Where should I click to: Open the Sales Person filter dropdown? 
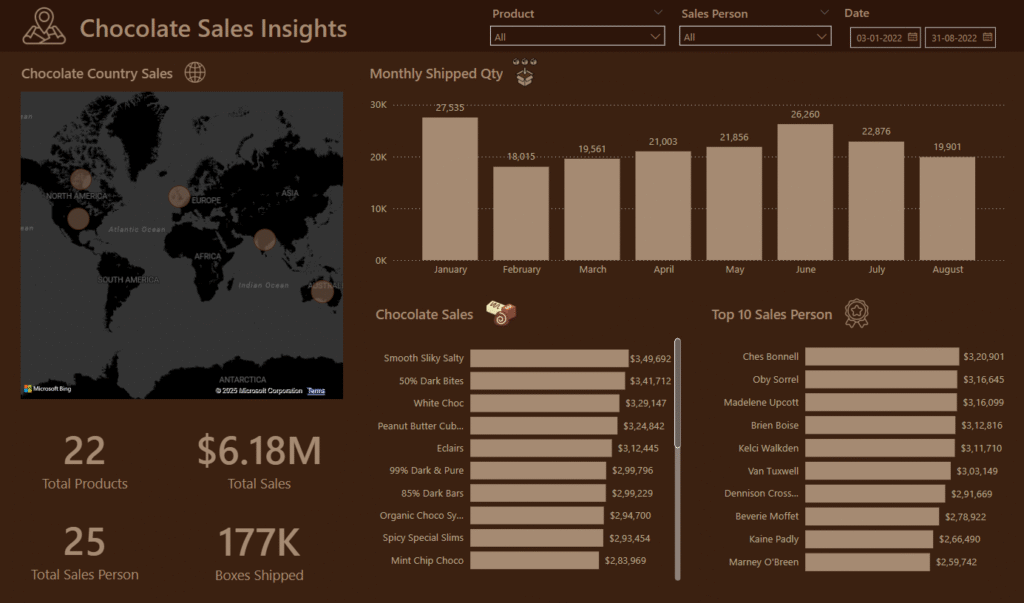755,37
